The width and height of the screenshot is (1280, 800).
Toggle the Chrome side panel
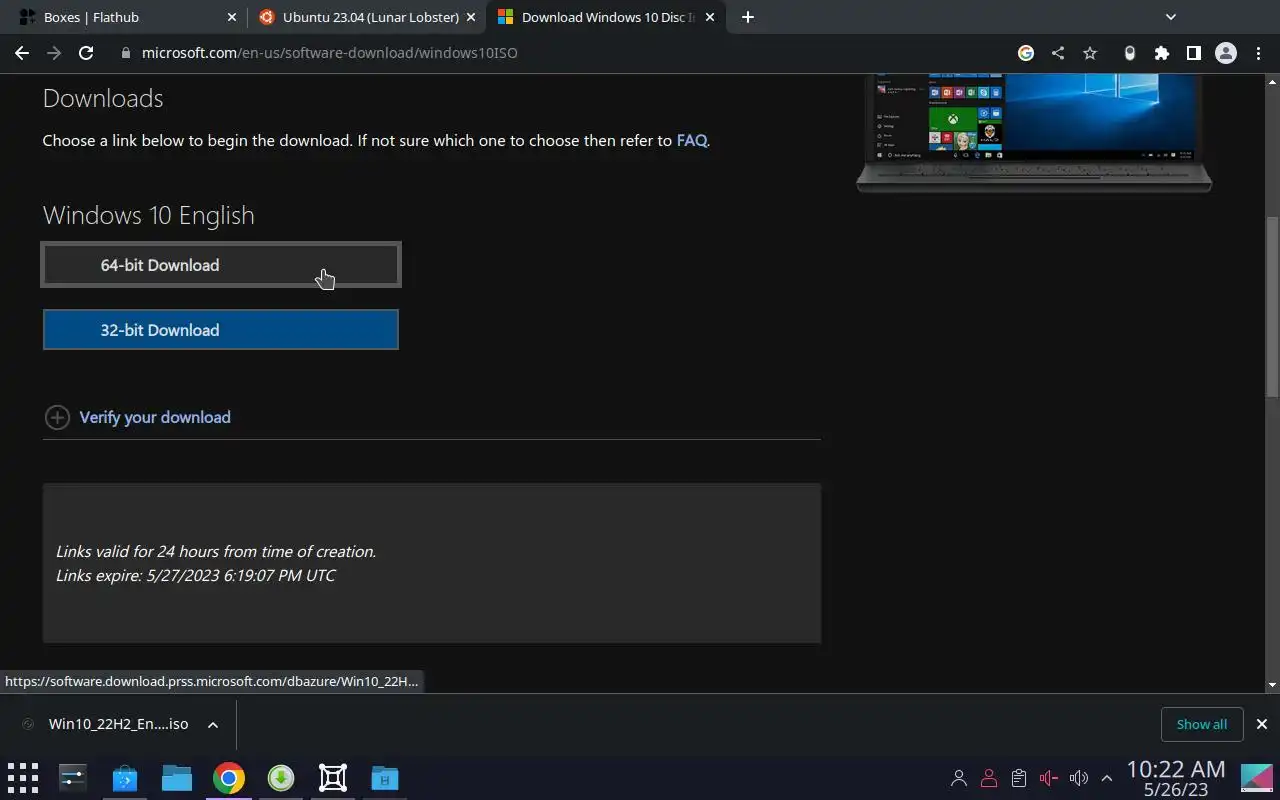pos(1193,53)
